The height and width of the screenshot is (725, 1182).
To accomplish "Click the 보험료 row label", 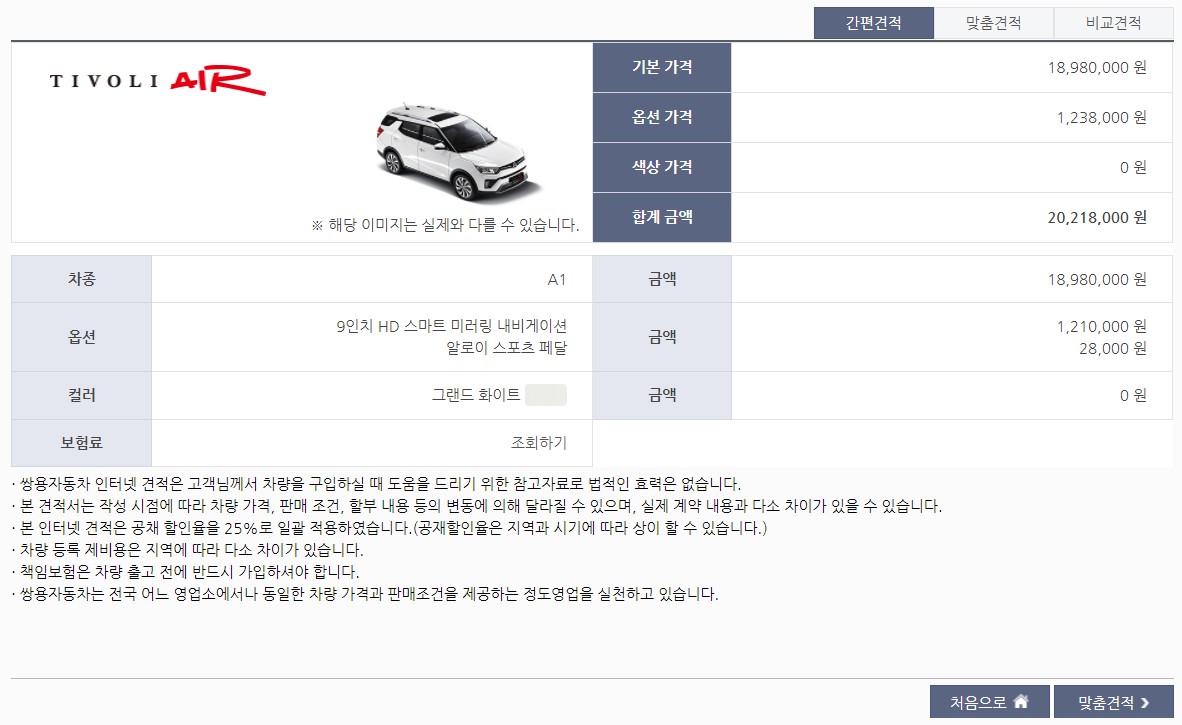I will (81, 442).
